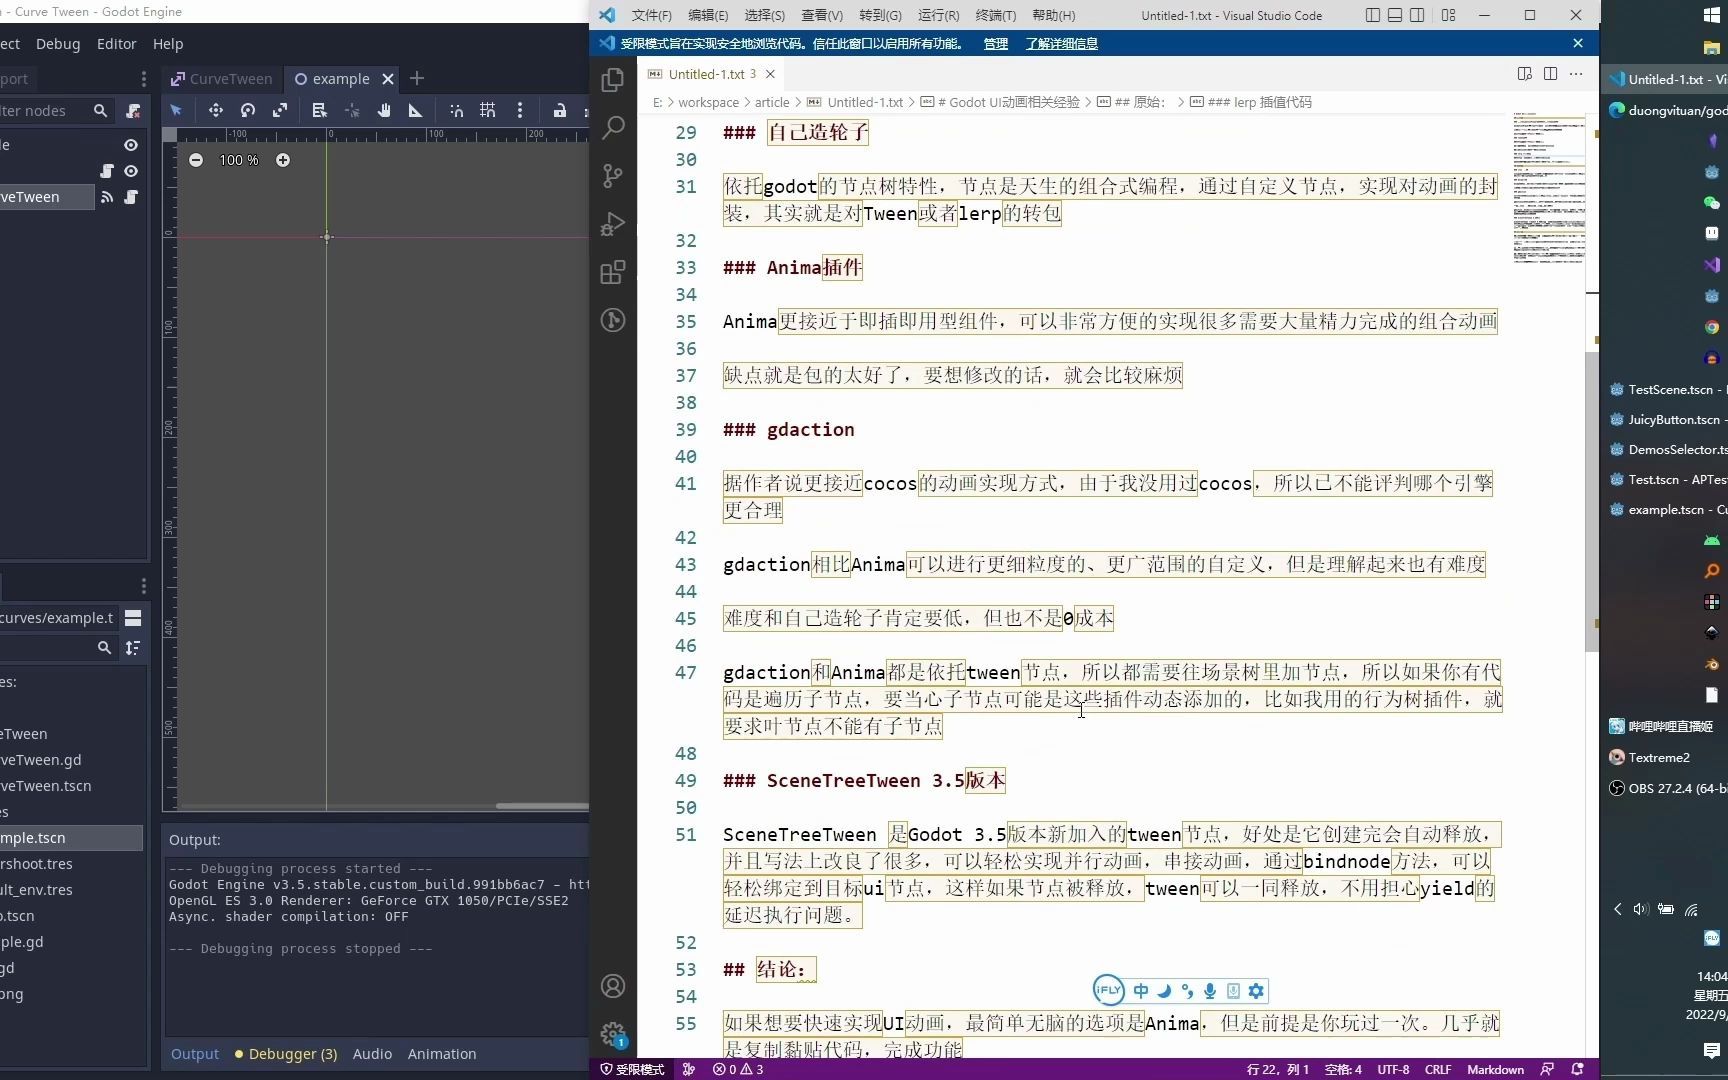The width and height of the screenshot is (1728, 1080).
Task: Toggle lock on selected node
Action: (560, 111)
